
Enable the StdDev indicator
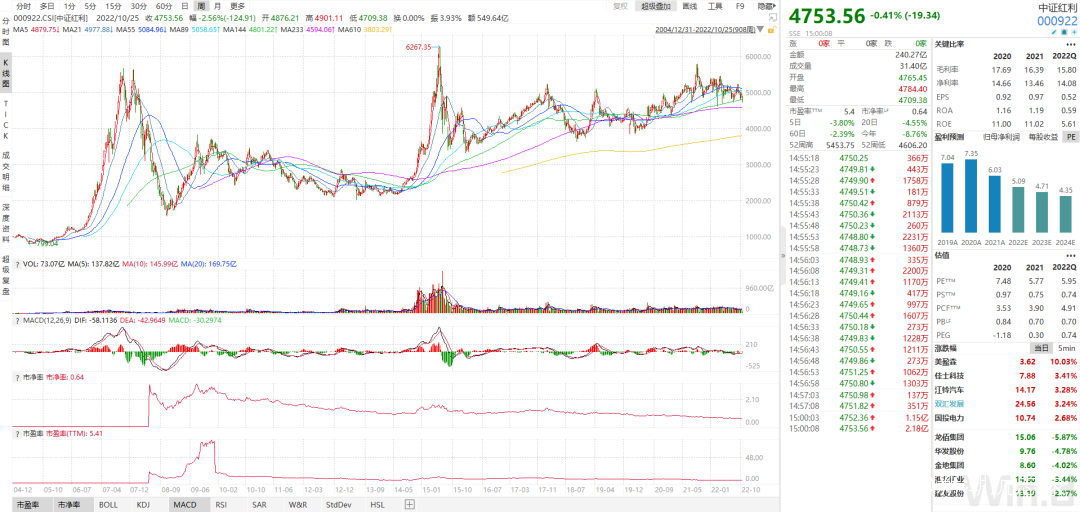(x=338, y=504)
